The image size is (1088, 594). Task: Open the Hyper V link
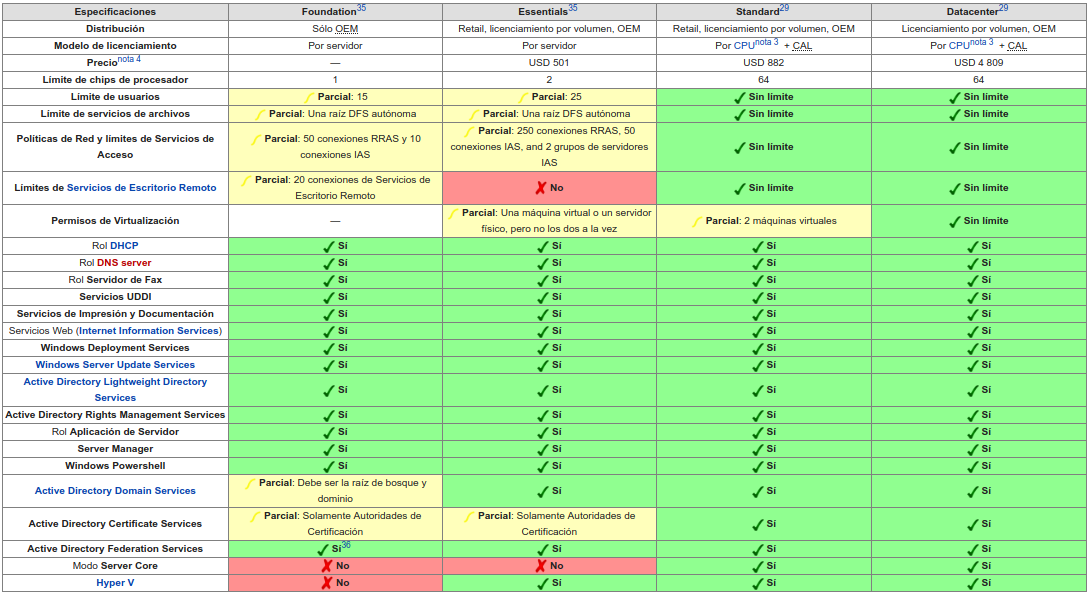tap(115, 583)
